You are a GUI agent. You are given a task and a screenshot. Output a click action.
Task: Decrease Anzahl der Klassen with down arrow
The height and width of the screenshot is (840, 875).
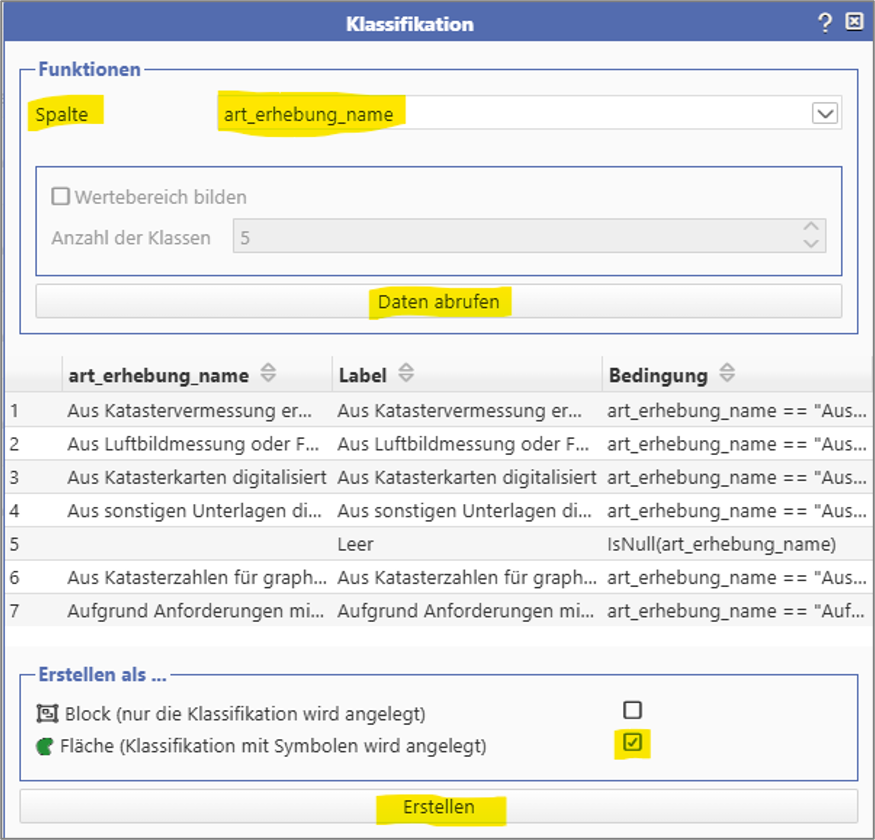[x=811, y=243]
